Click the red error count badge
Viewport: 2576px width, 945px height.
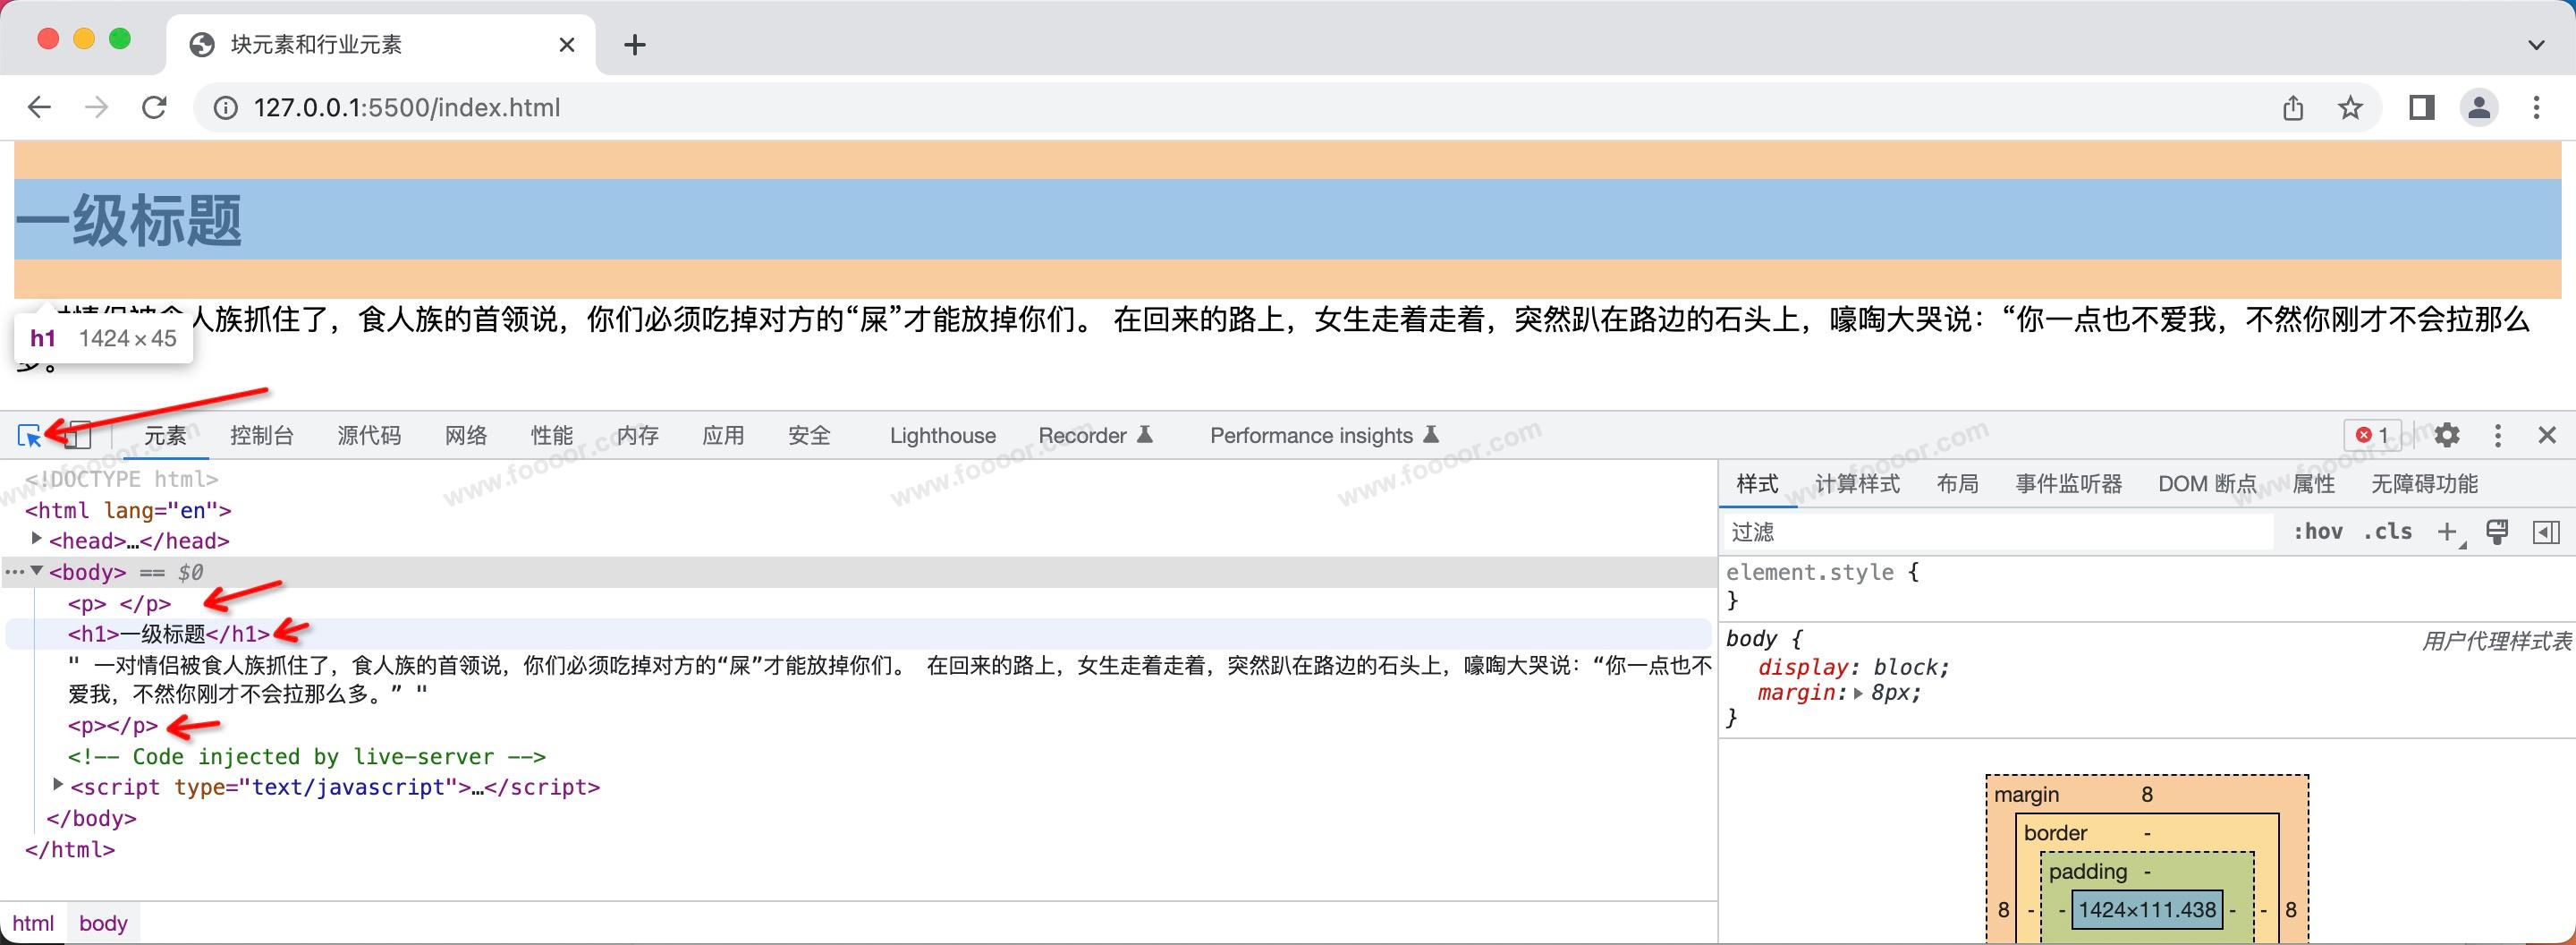tap(2372, 435)
